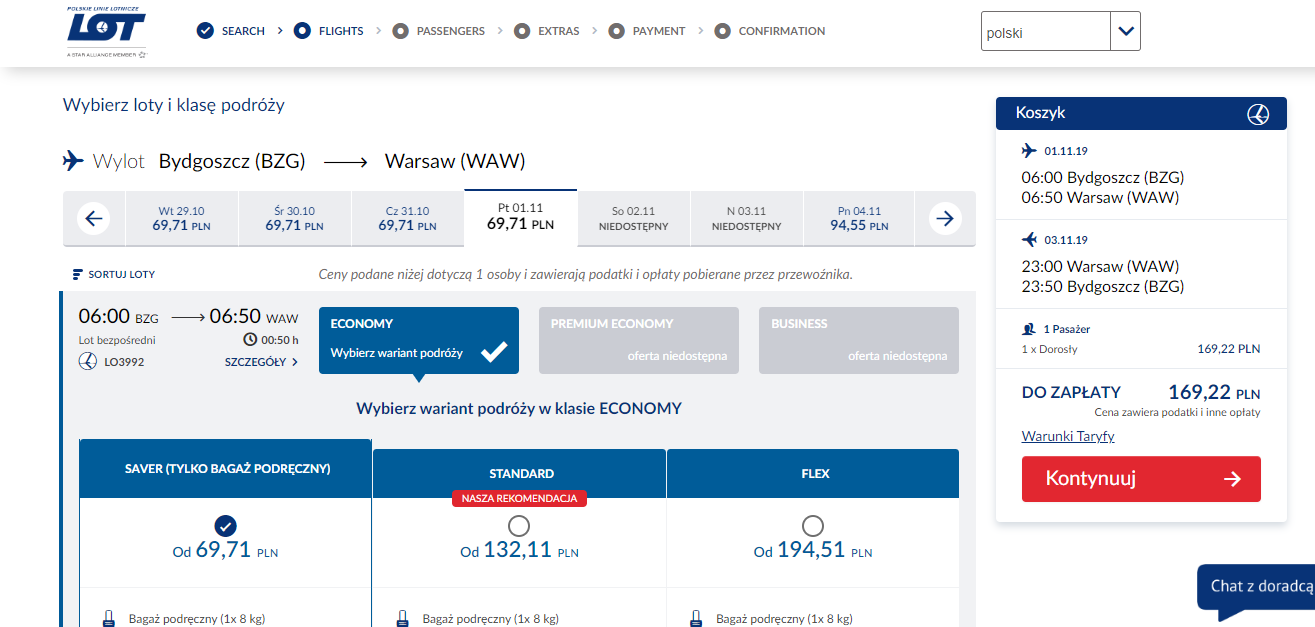Select Wt 29.10 date tab

coord(181,218)
